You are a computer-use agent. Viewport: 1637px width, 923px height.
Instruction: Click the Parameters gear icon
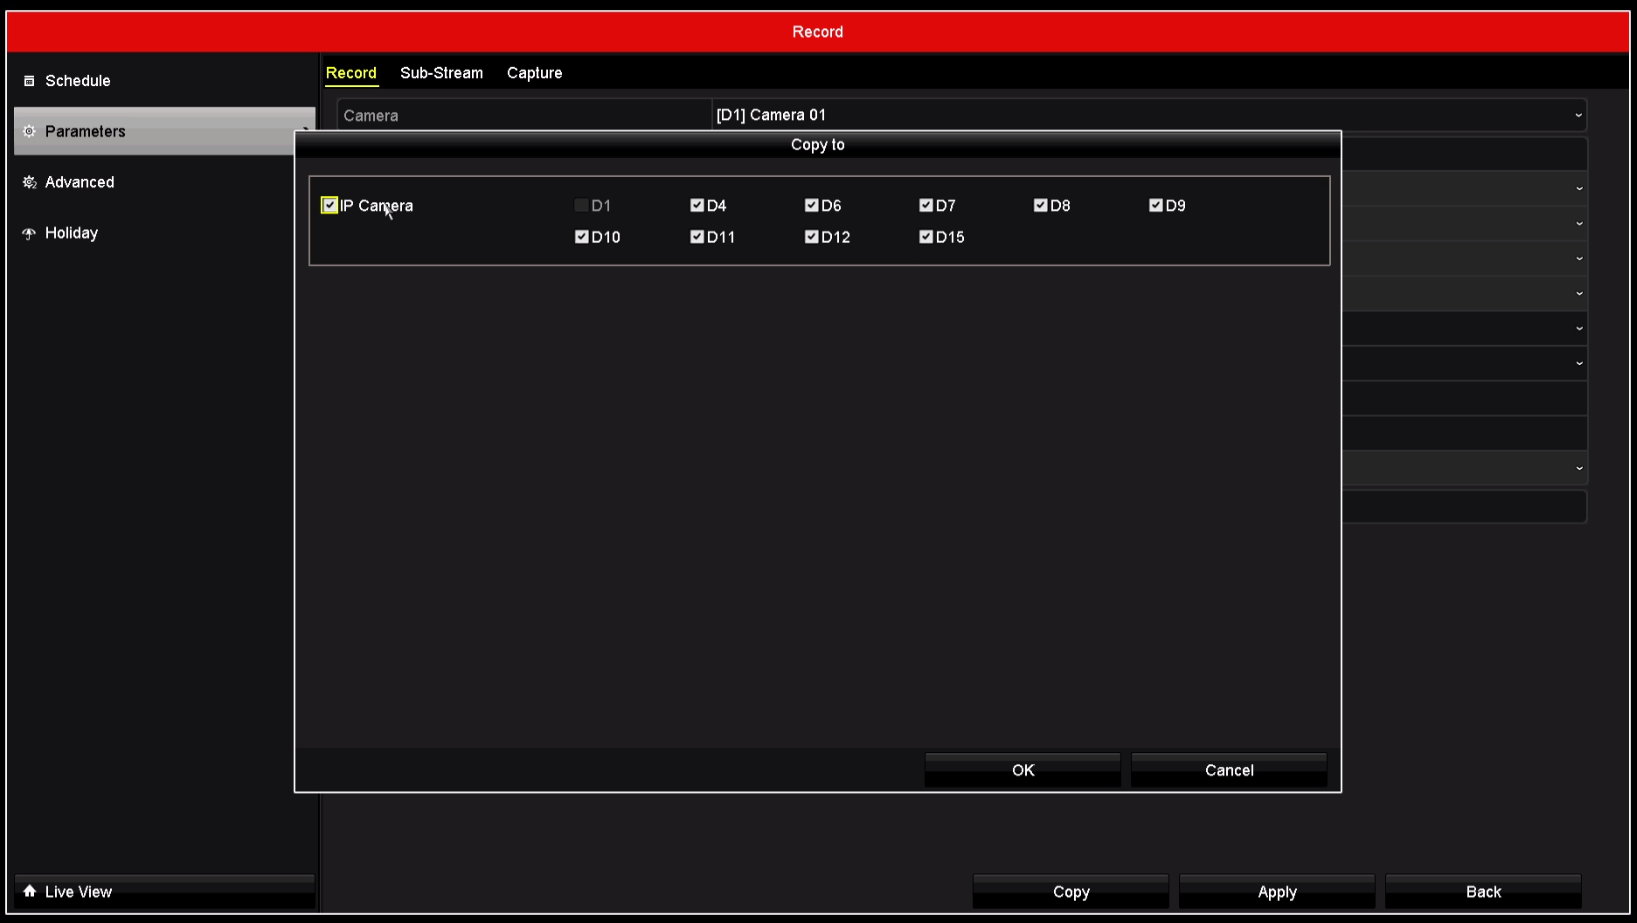coord(29,132)
